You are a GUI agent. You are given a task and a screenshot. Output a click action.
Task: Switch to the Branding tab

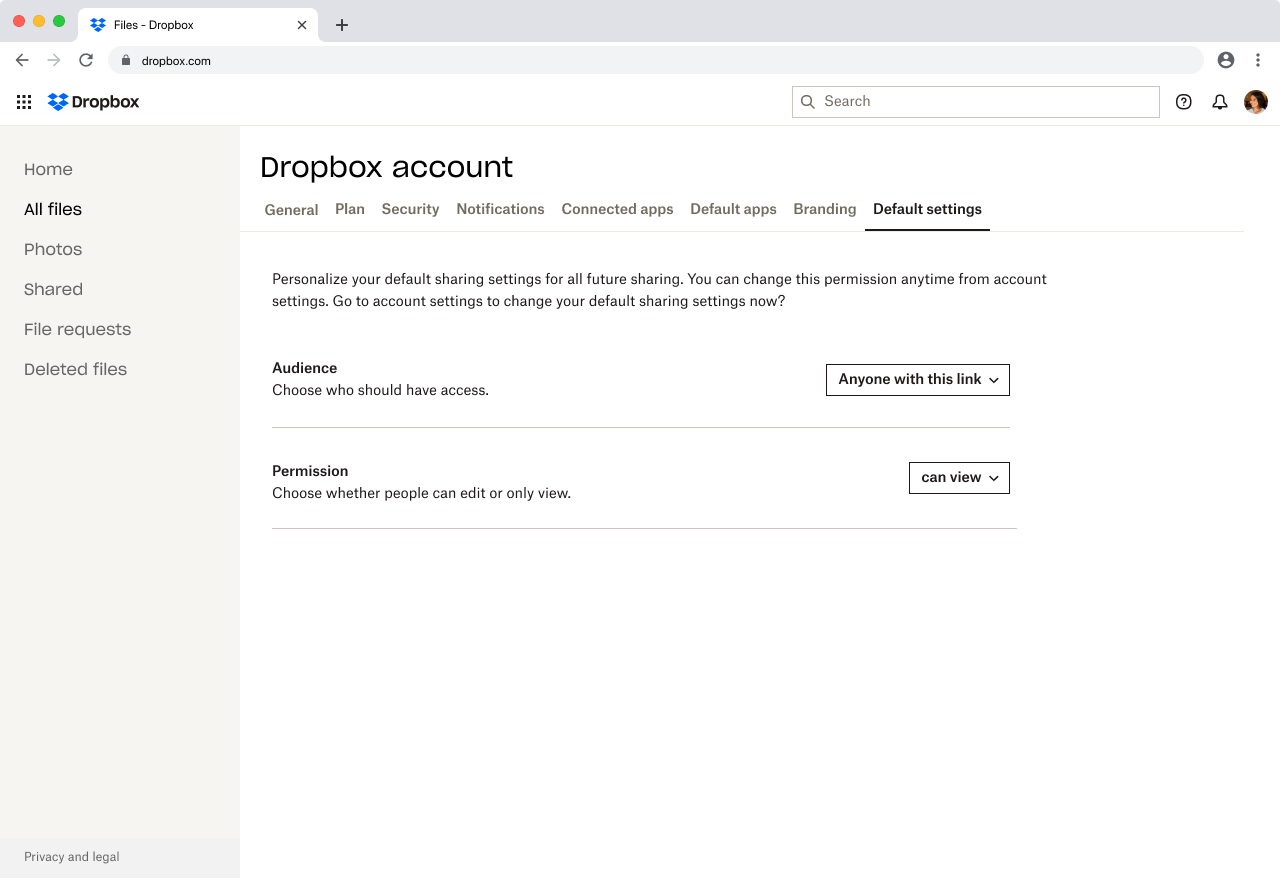click(x=824, y=209)
